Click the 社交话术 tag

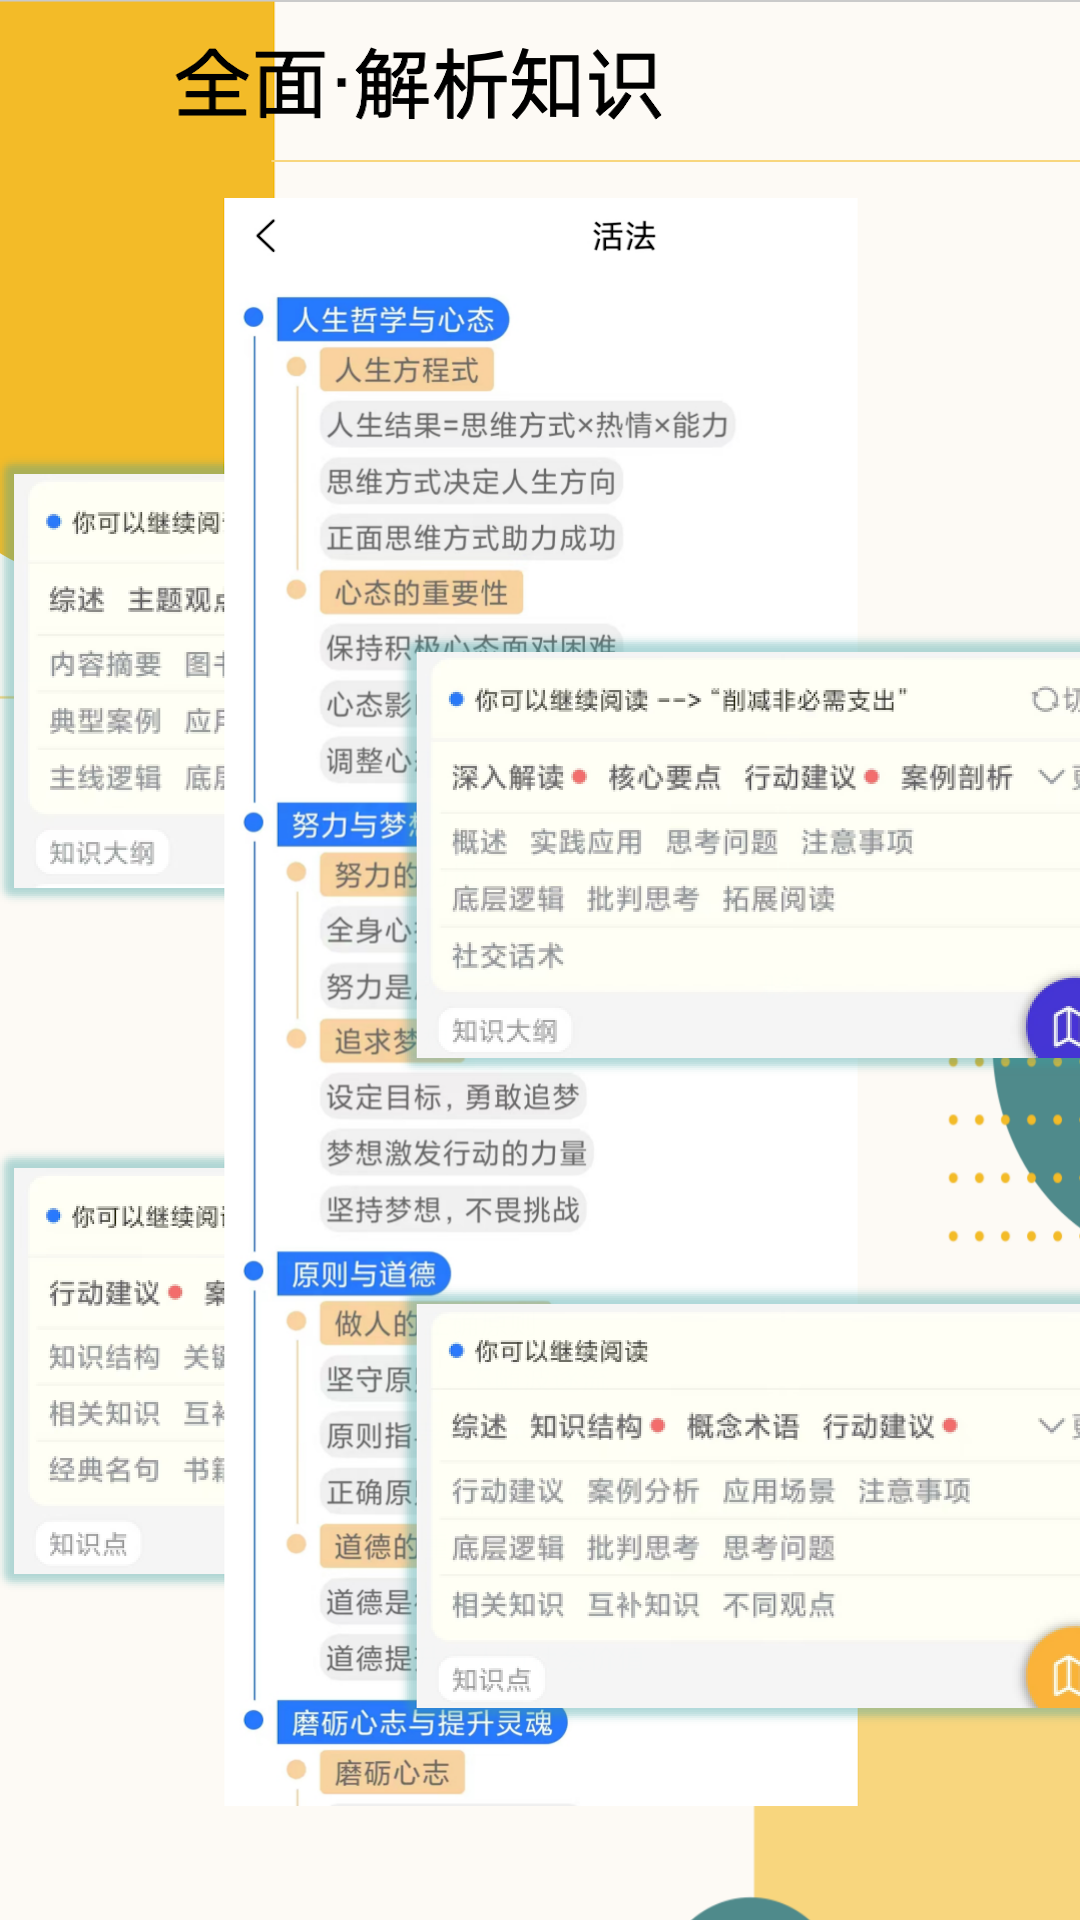(508, 956)
